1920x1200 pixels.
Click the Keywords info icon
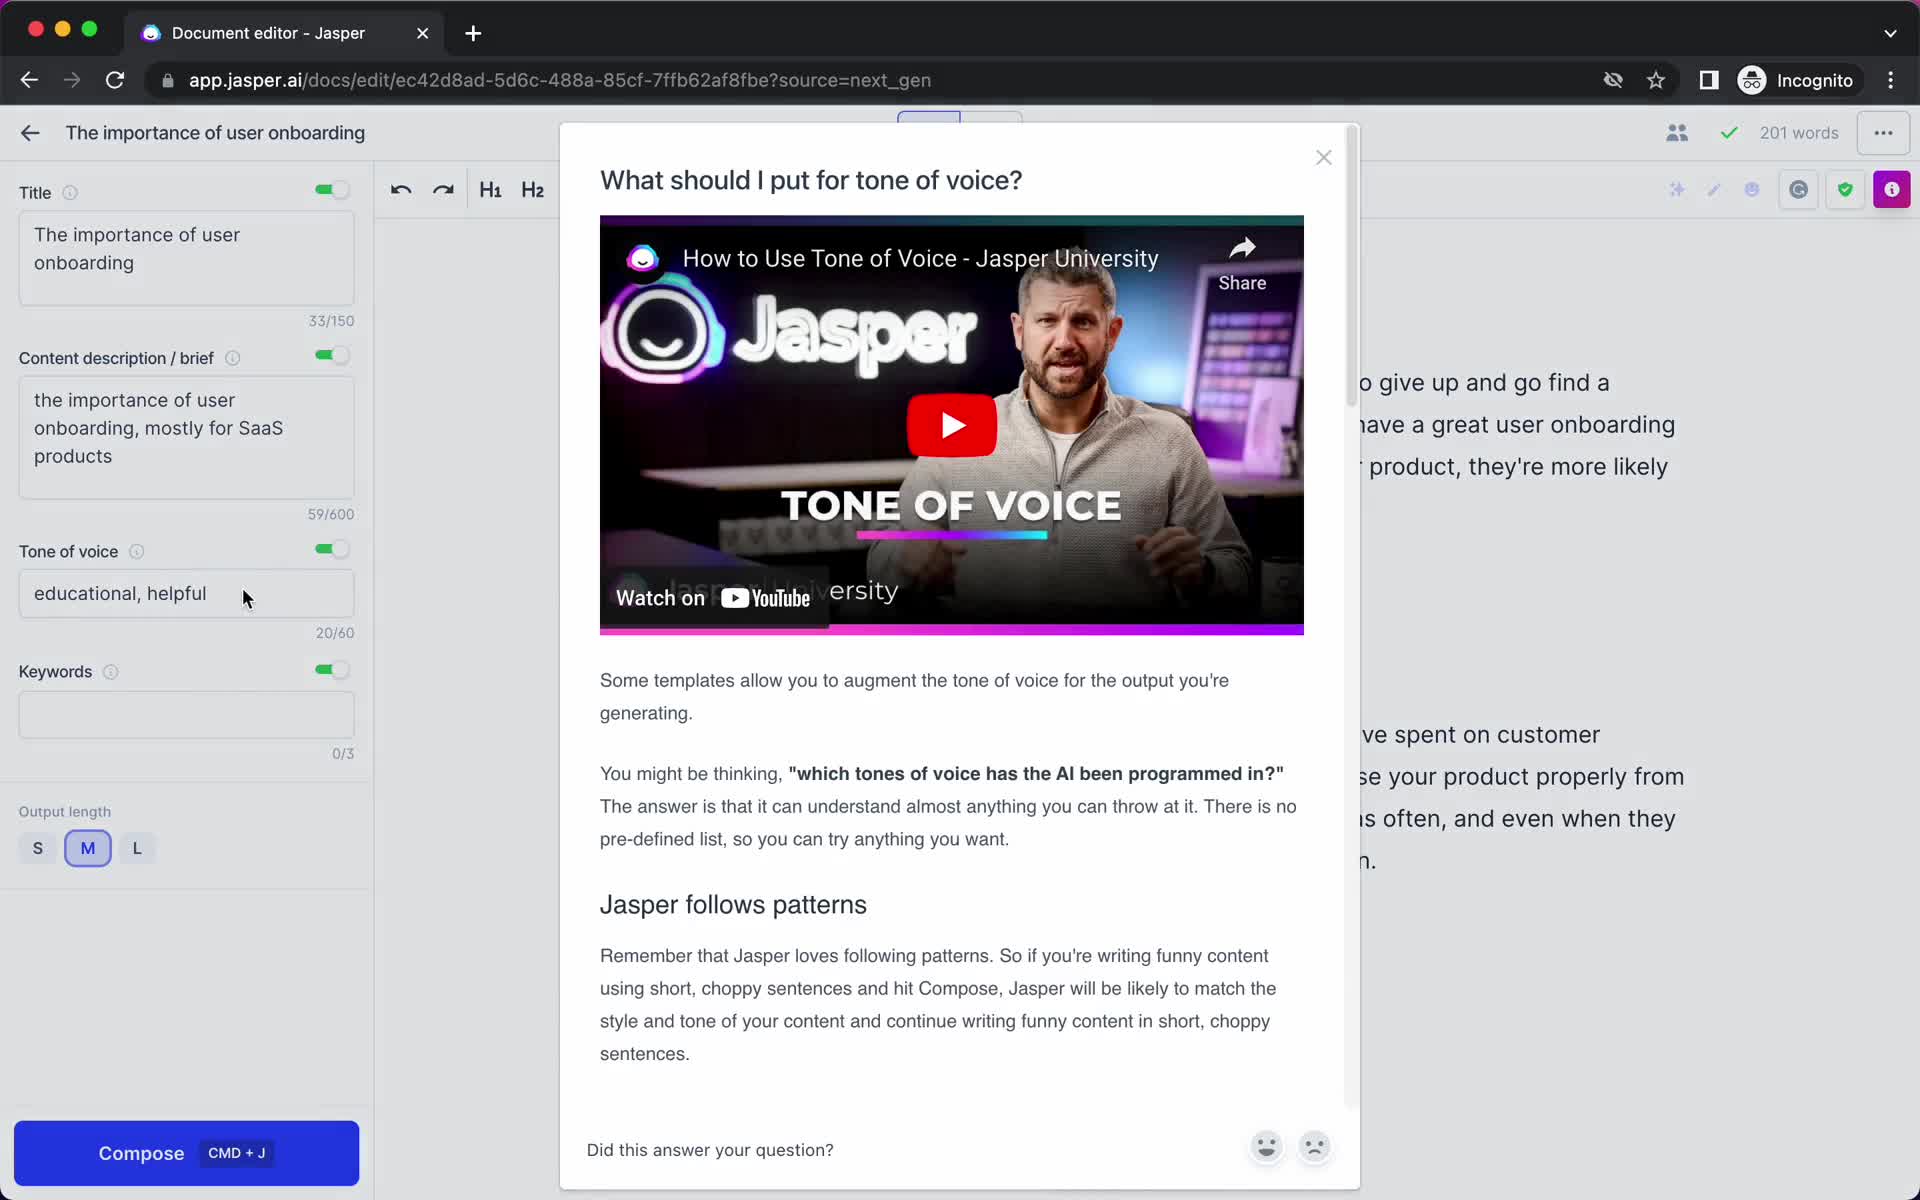click(111, 672)
